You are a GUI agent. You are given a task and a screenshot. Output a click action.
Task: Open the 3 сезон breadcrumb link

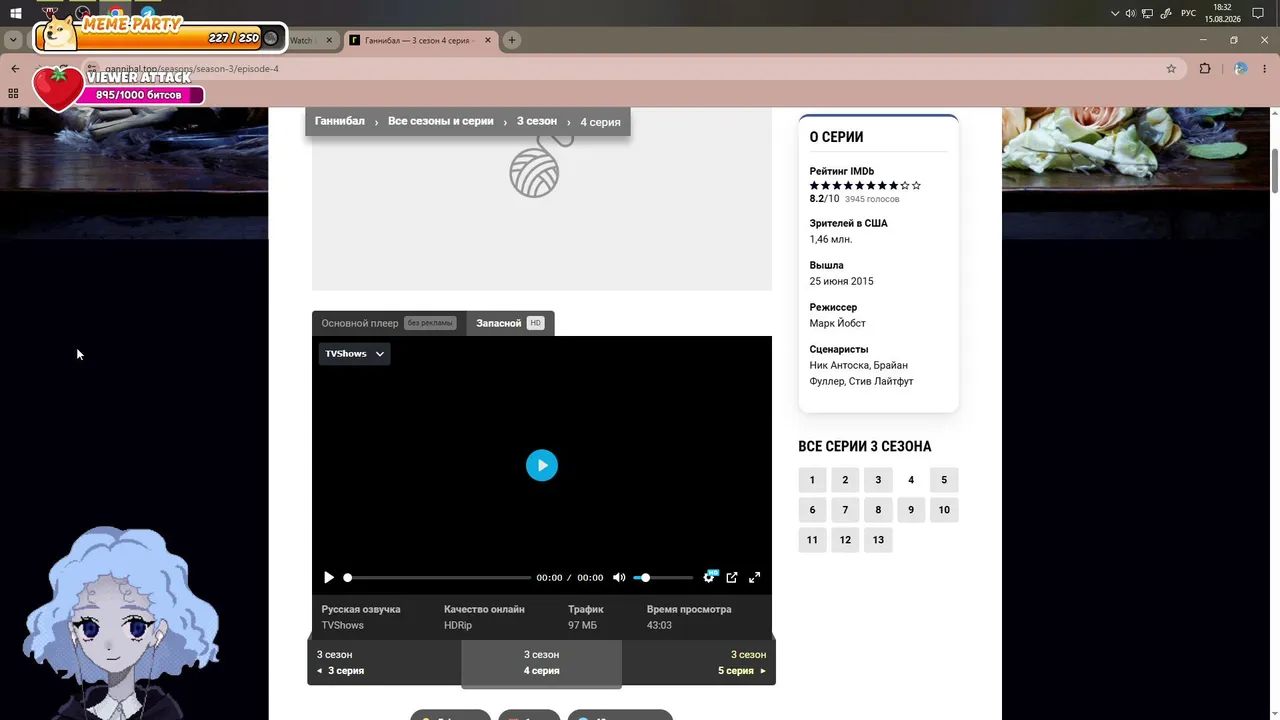click(x=537, y=121)
